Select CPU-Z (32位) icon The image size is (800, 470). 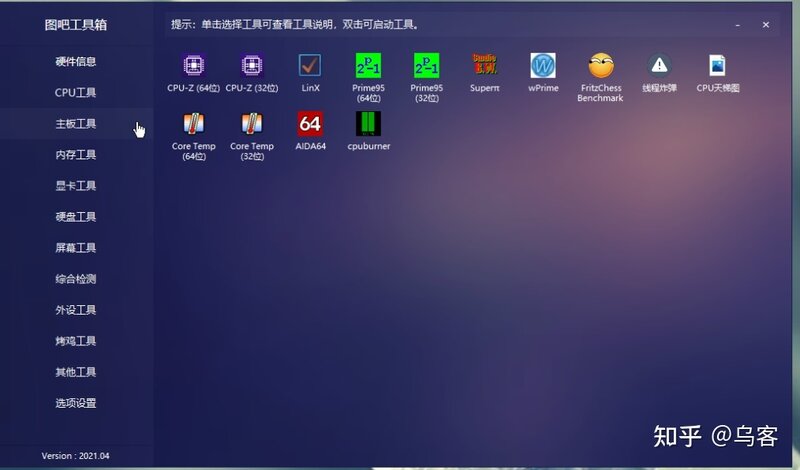[x=252, y=66]
